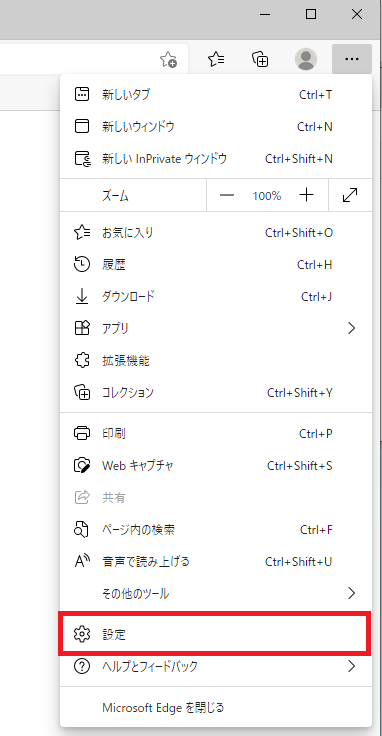Zoom in with the plus button

click(x=306, y=195)
